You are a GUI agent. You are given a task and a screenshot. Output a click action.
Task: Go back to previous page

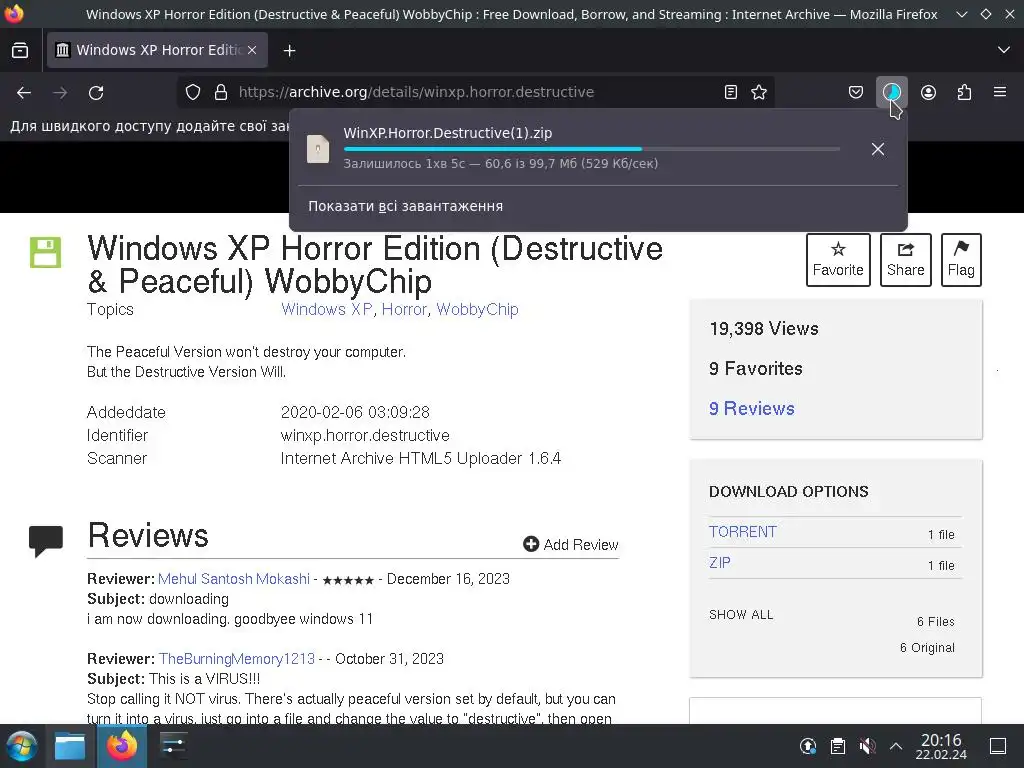[24, 93]
